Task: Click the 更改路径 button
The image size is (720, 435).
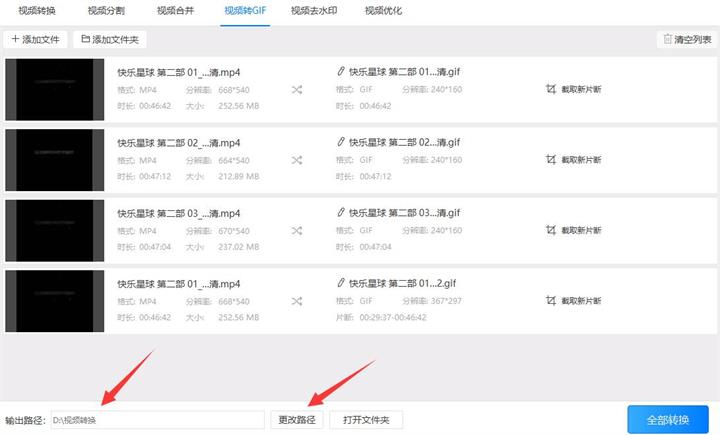Action: tap(297, 420)
